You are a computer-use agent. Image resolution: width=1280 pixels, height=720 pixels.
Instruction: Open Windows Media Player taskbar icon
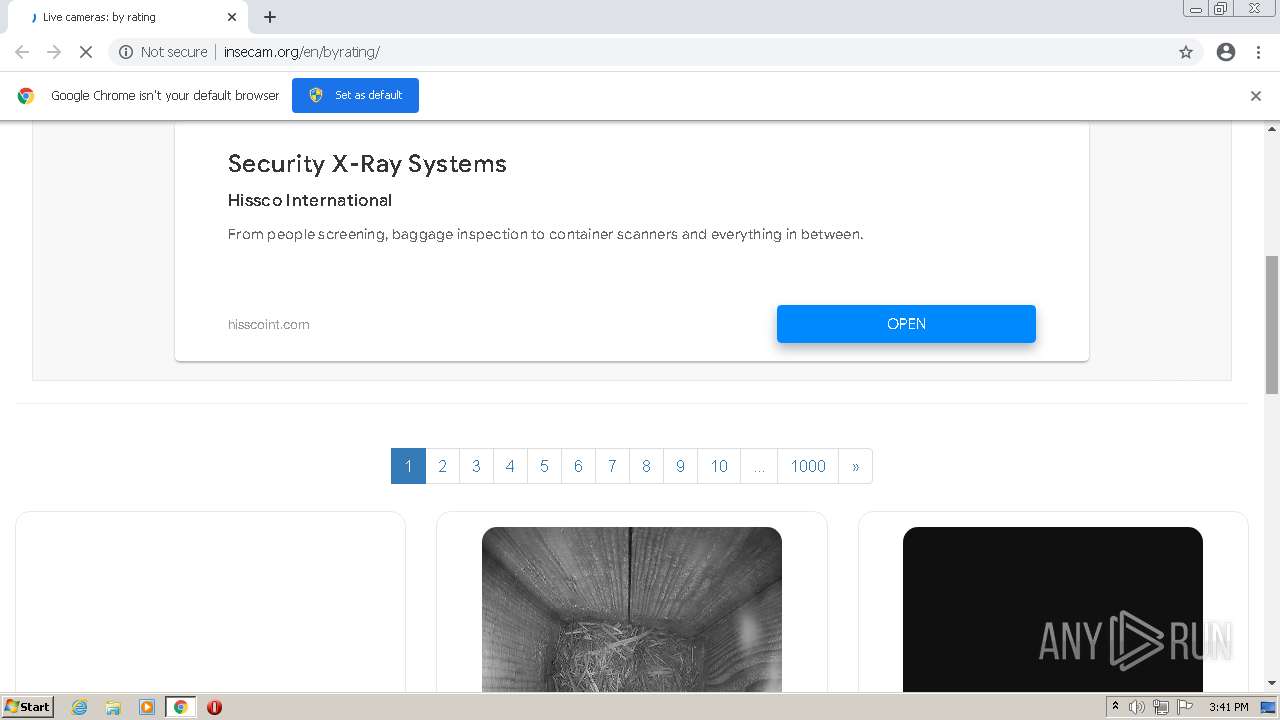point(147,707)
